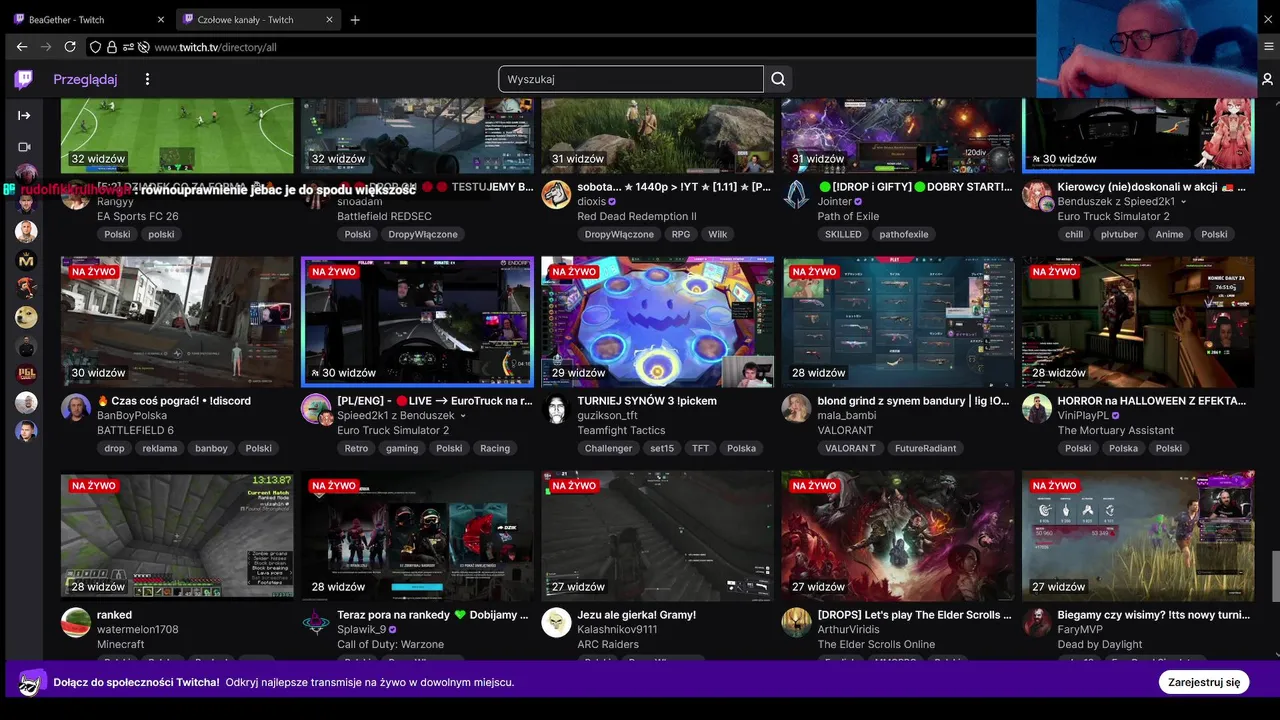
Task: Open mala_bambi VALORANT stream thumbnail
Action: pyautogui.click(x=898, y=322)
